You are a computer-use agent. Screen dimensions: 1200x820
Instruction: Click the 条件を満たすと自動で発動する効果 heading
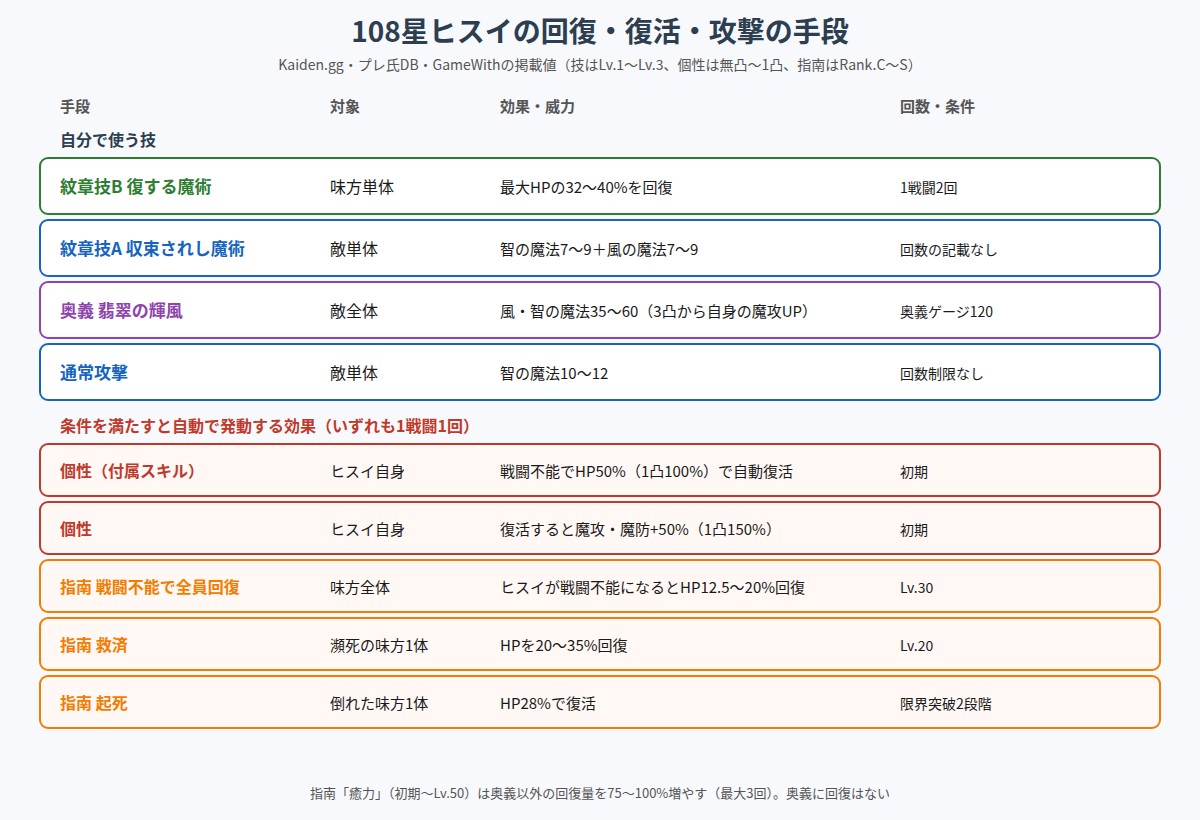click(x=266, y=426)
